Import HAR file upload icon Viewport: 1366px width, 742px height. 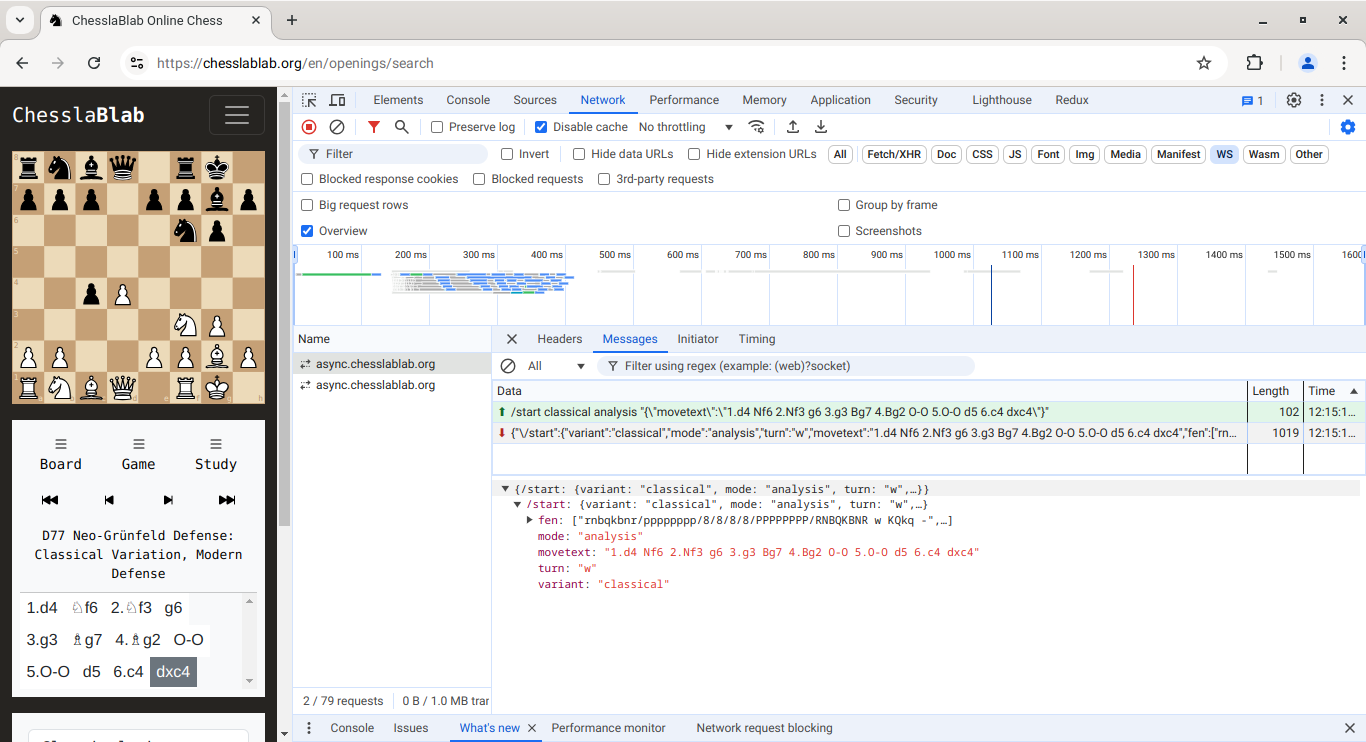pyautogui.click(x=793, y=127)
